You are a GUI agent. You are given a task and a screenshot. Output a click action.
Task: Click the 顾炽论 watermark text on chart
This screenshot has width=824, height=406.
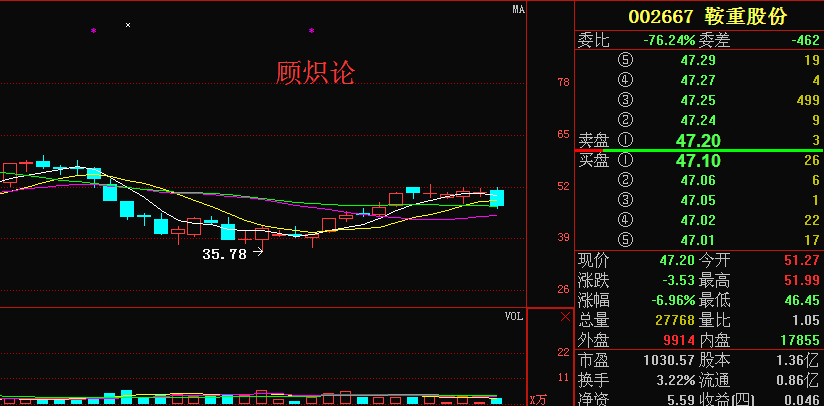coord(315,72)
